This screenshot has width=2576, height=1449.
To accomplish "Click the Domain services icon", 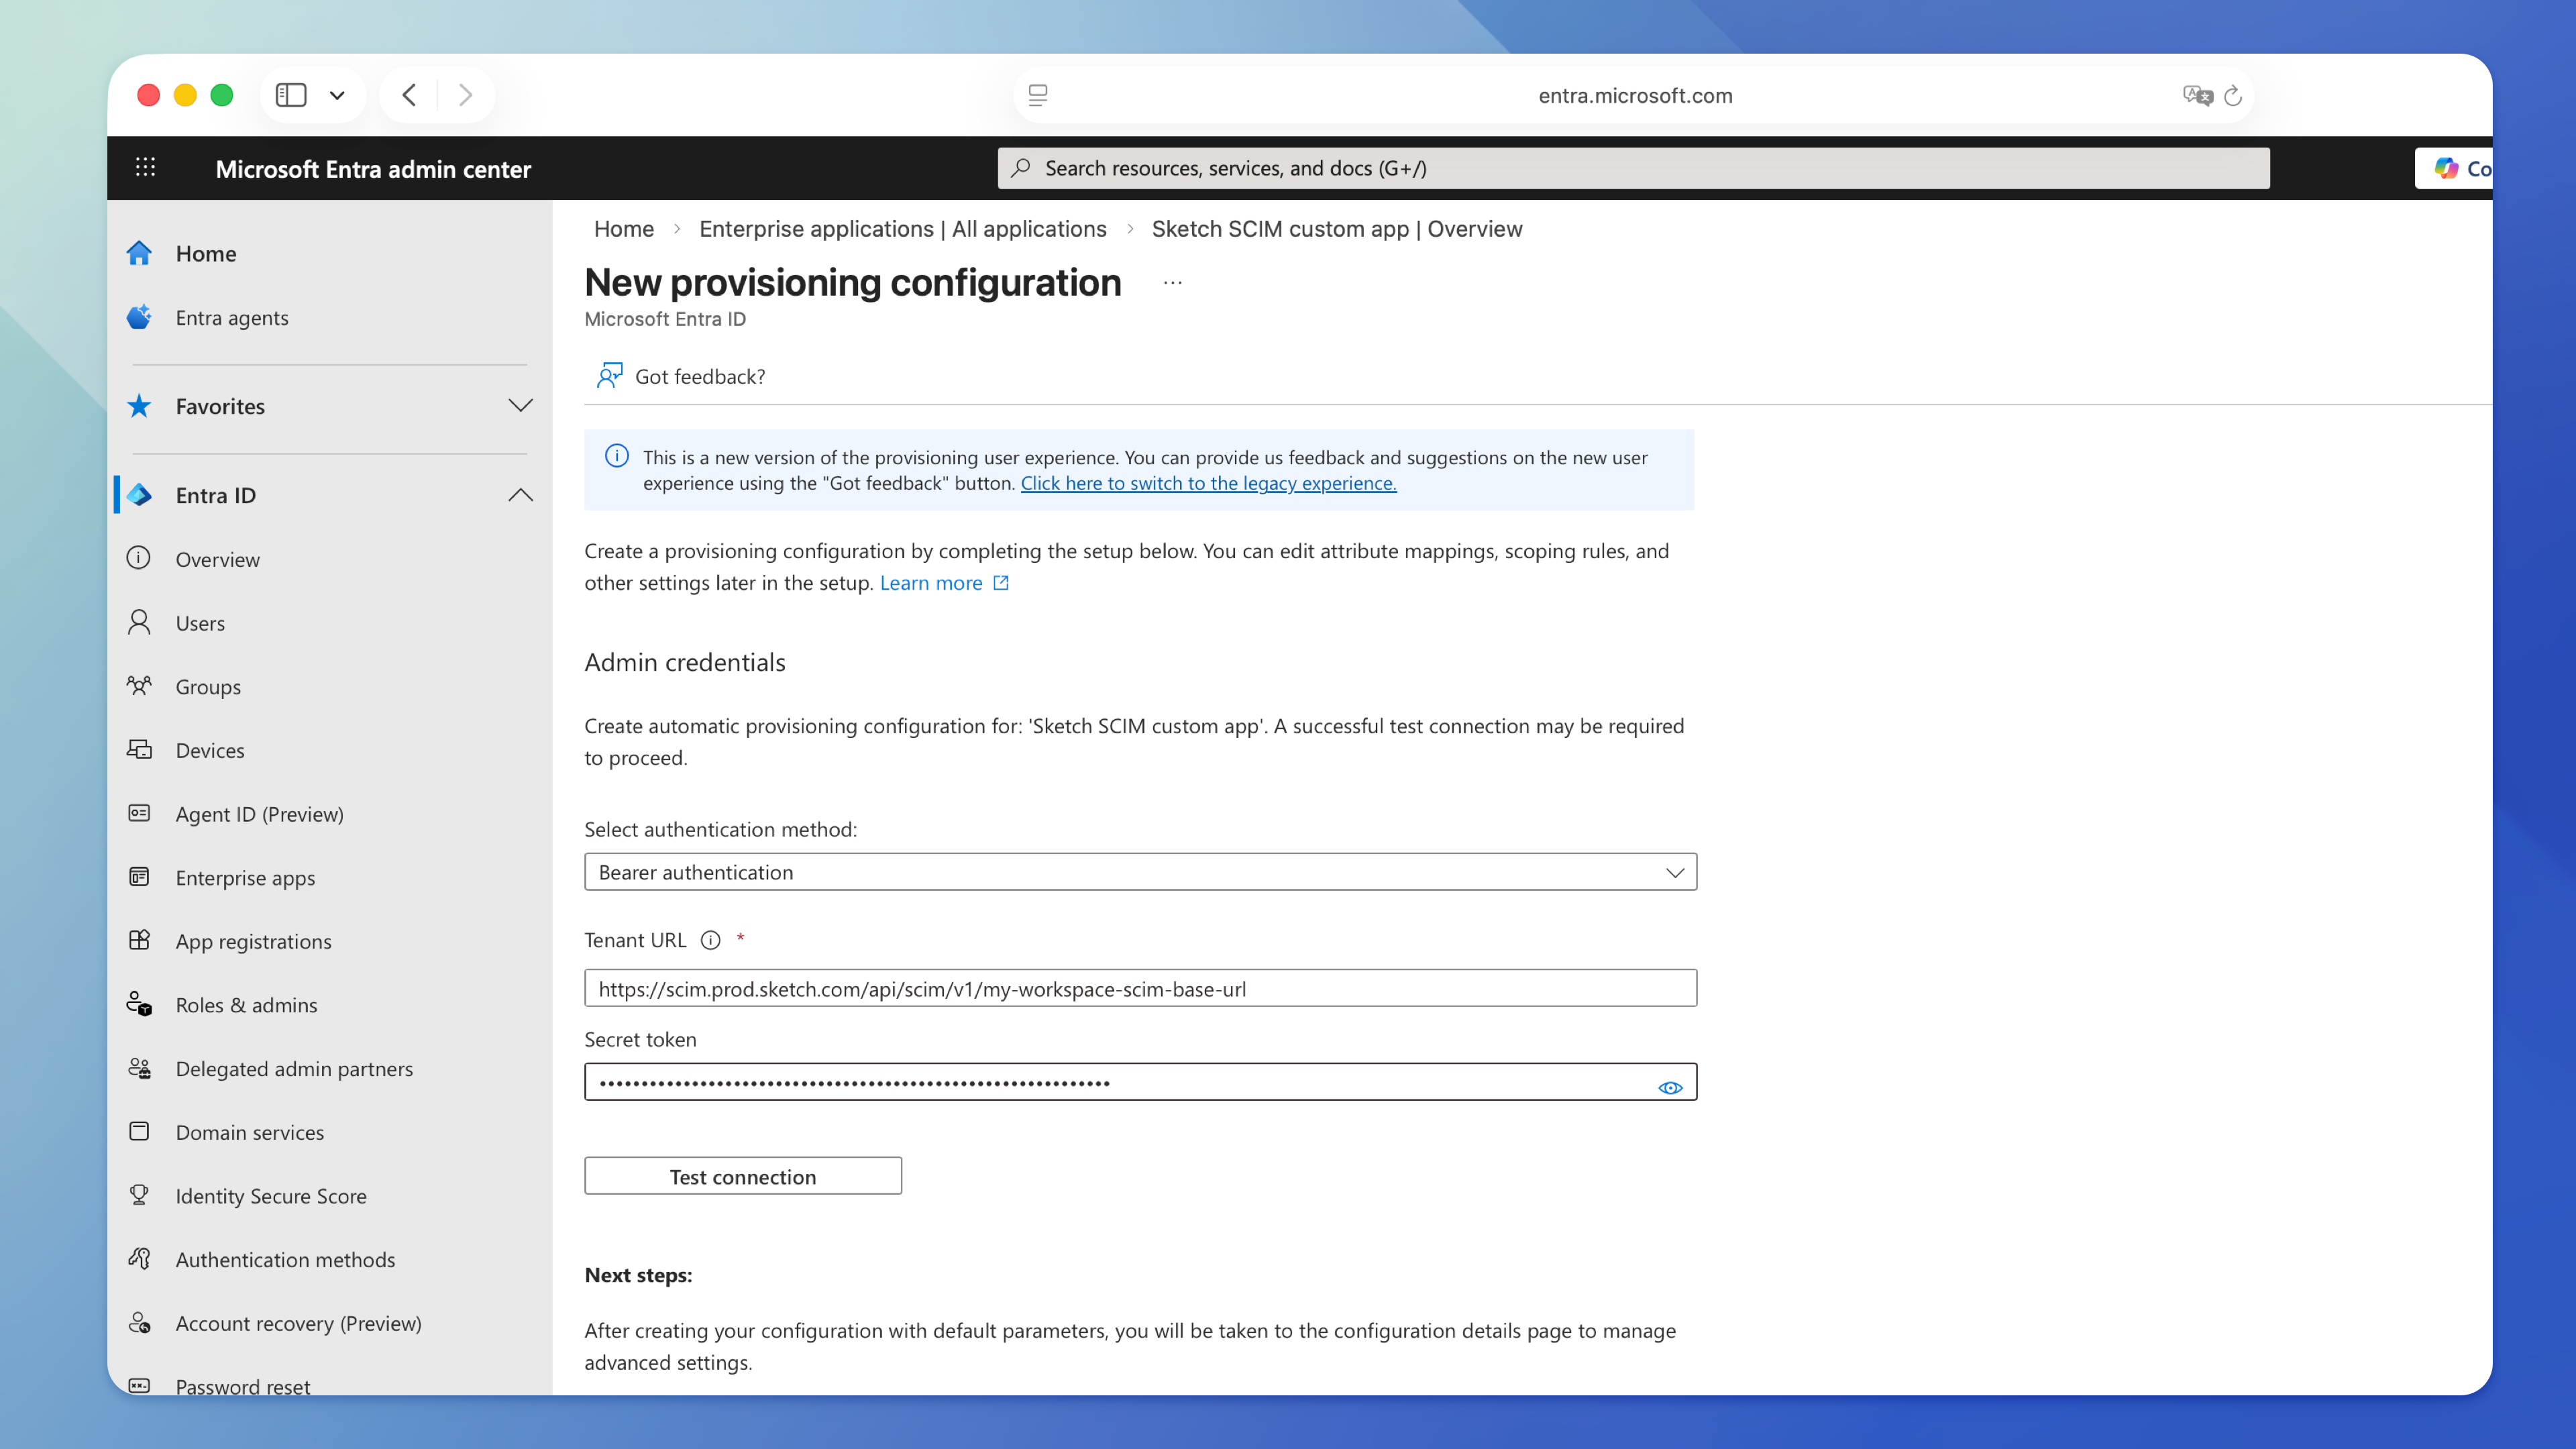I will coord(139,1131).
